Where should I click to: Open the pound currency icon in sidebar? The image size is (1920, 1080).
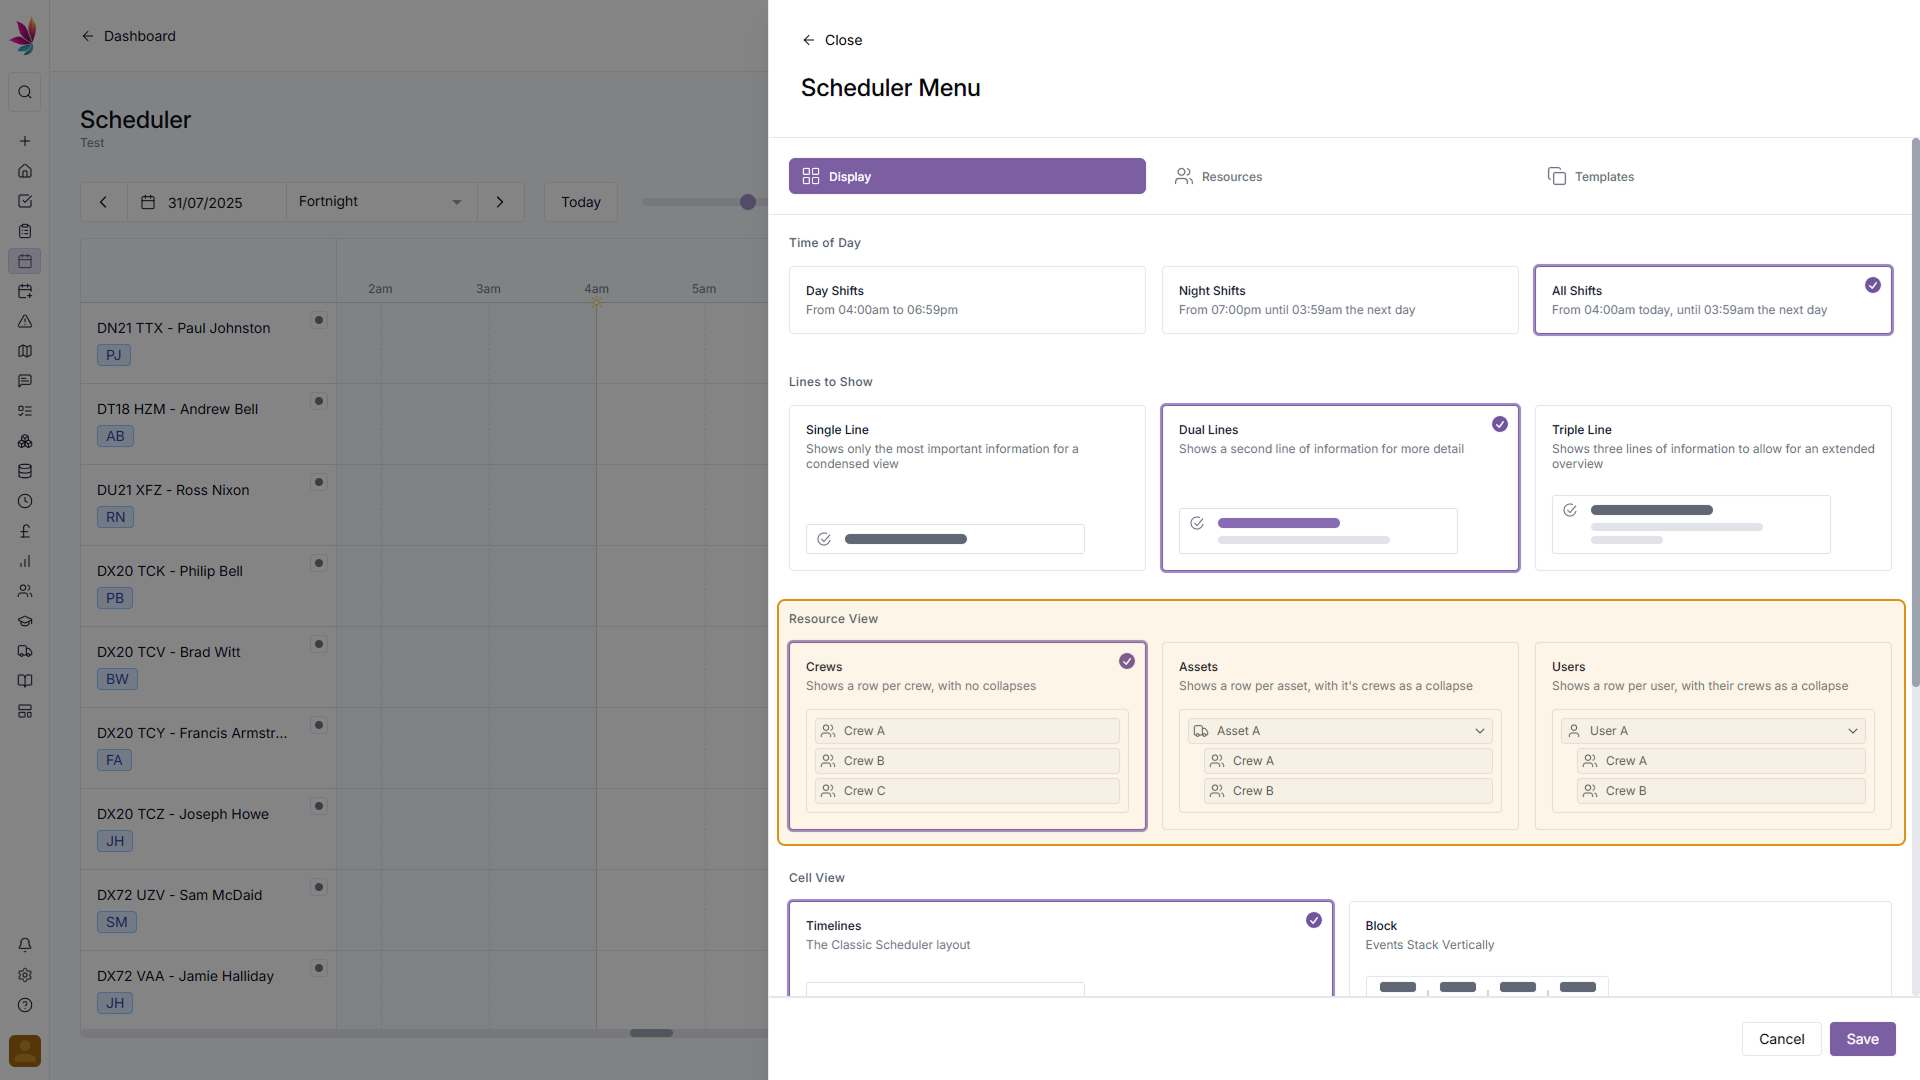click(25, 531)
